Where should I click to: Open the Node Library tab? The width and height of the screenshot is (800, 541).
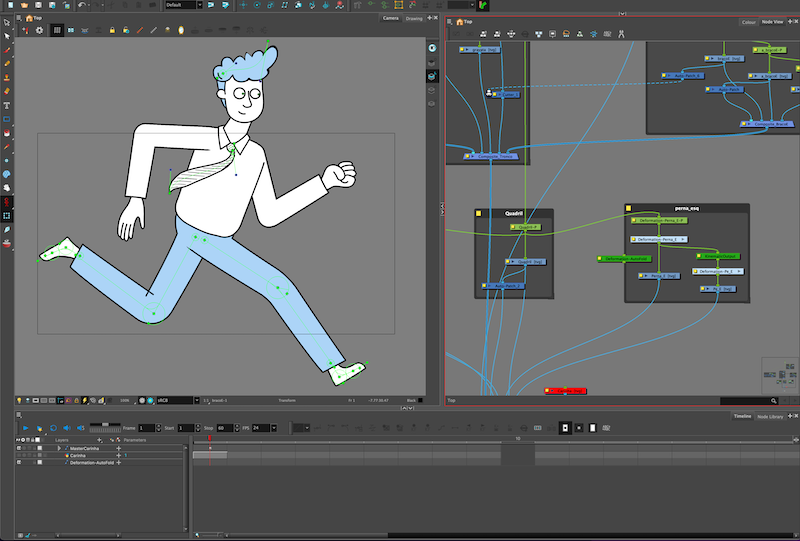[x=770, y=416]
